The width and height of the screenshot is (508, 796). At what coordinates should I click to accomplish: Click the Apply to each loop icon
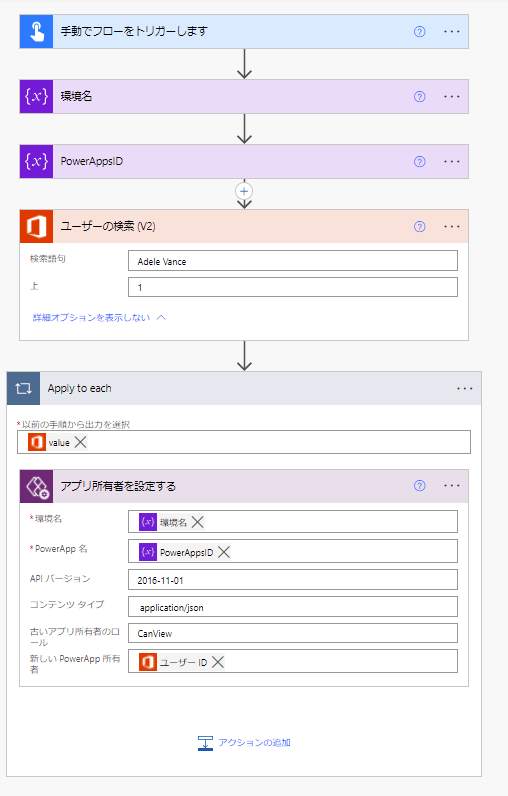[x=23, y=388]
